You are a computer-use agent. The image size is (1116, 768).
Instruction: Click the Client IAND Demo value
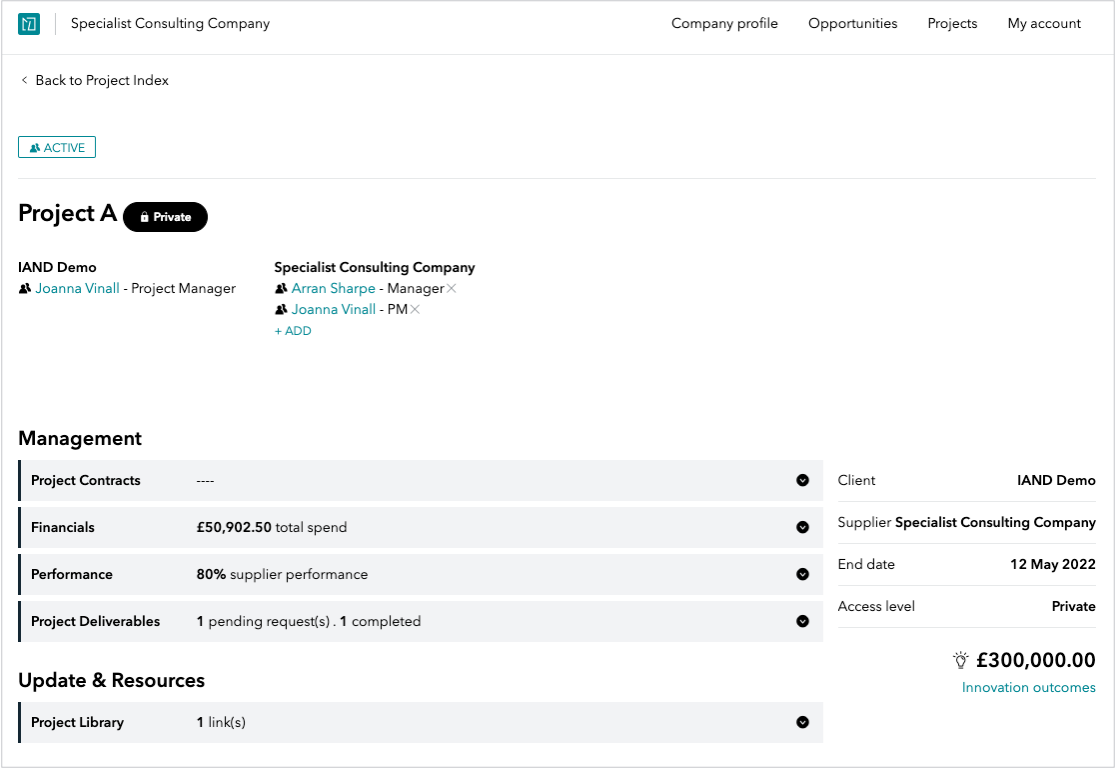[x=1056, y=480]
